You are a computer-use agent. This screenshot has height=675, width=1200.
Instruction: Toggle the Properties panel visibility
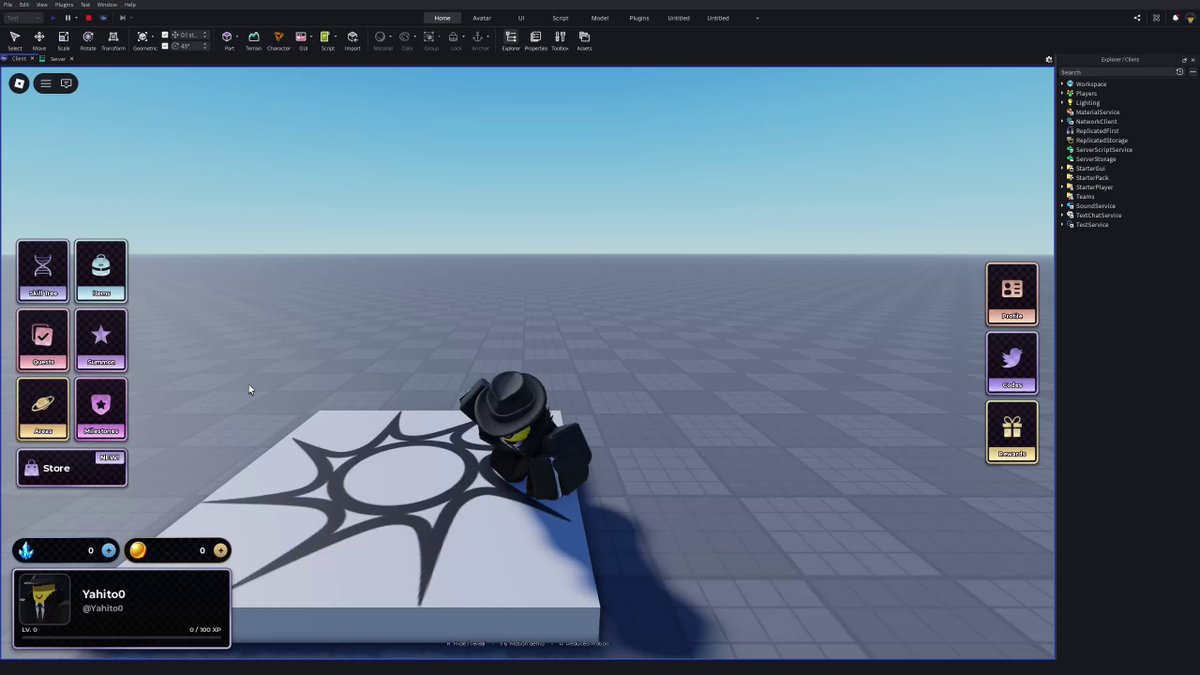click(536, 40)
